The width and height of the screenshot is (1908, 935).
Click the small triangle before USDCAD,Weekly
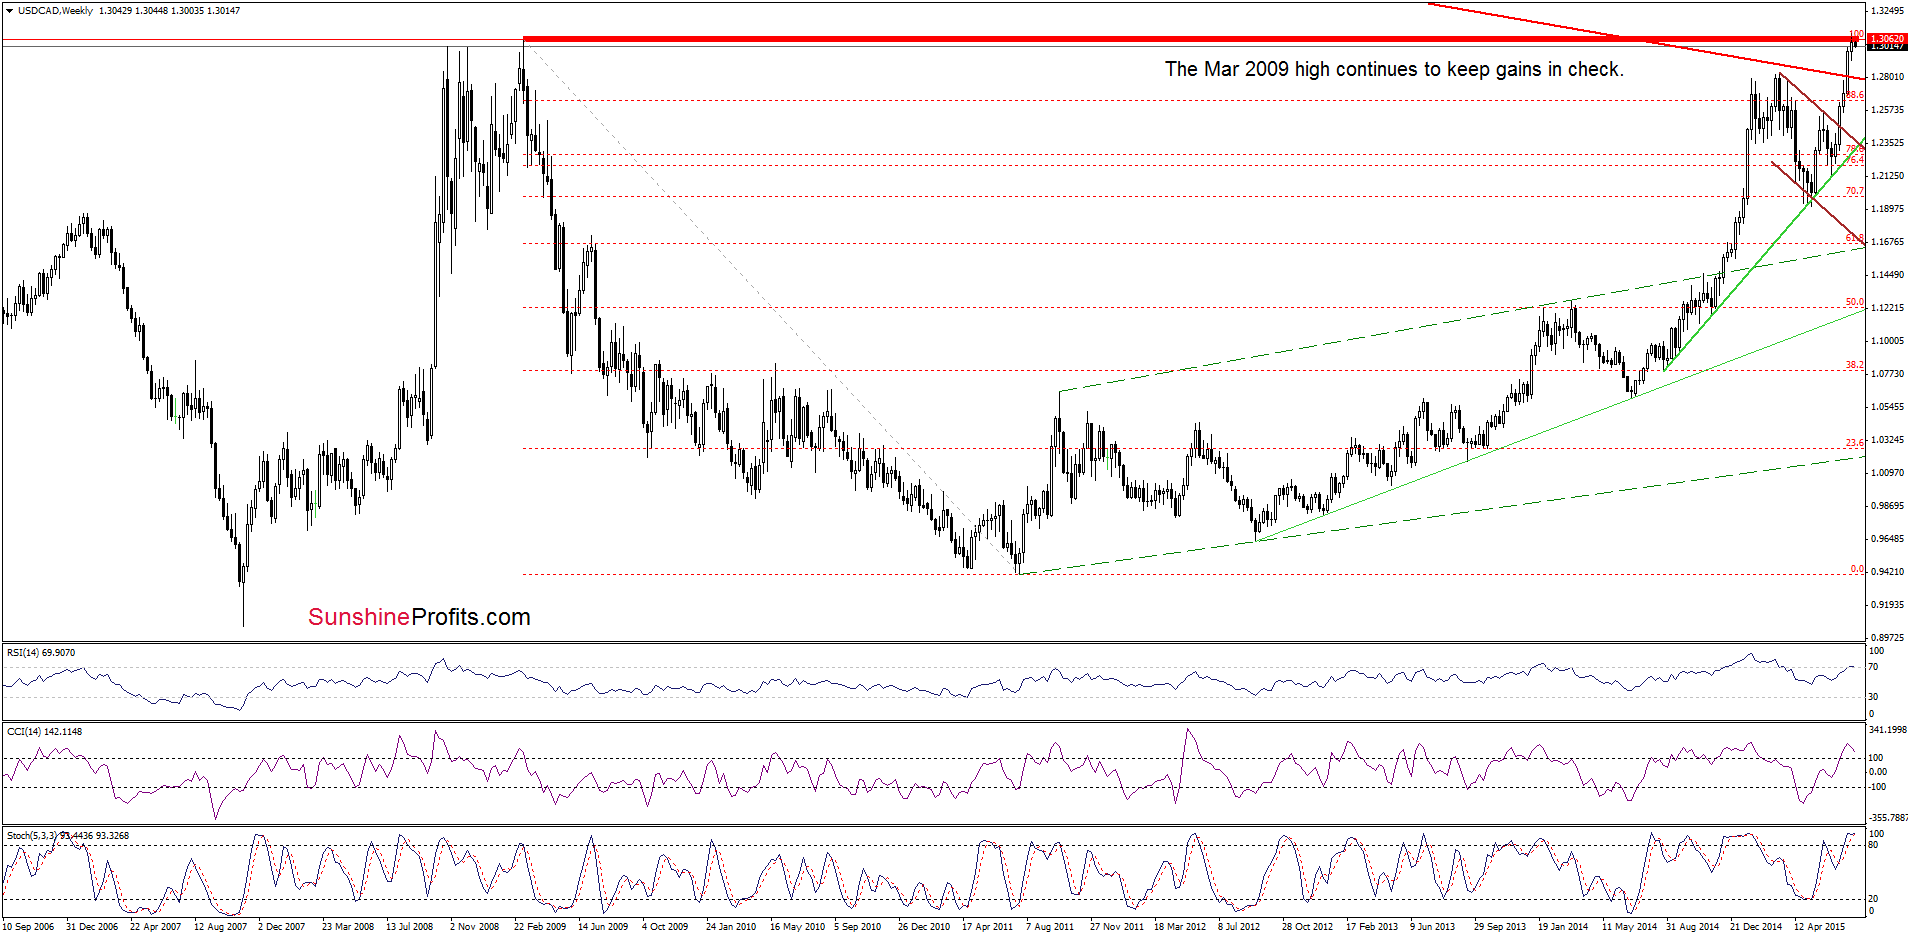click(9, 11)
